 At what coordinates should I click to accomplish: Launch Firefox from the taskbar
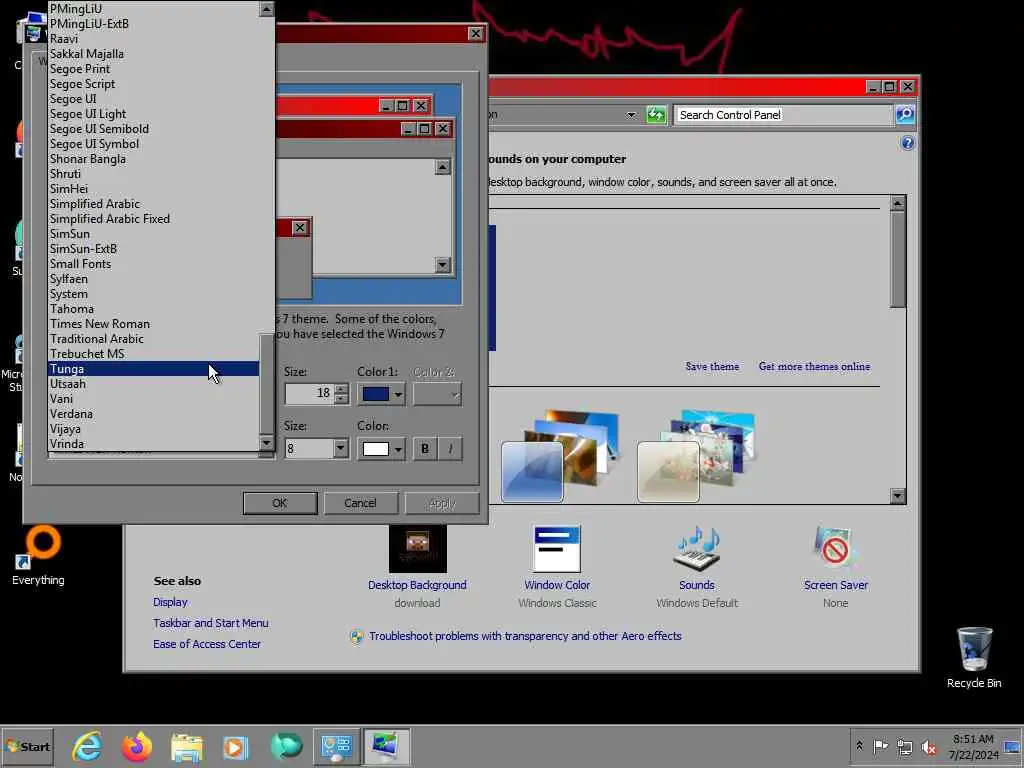tap(137, 746)
